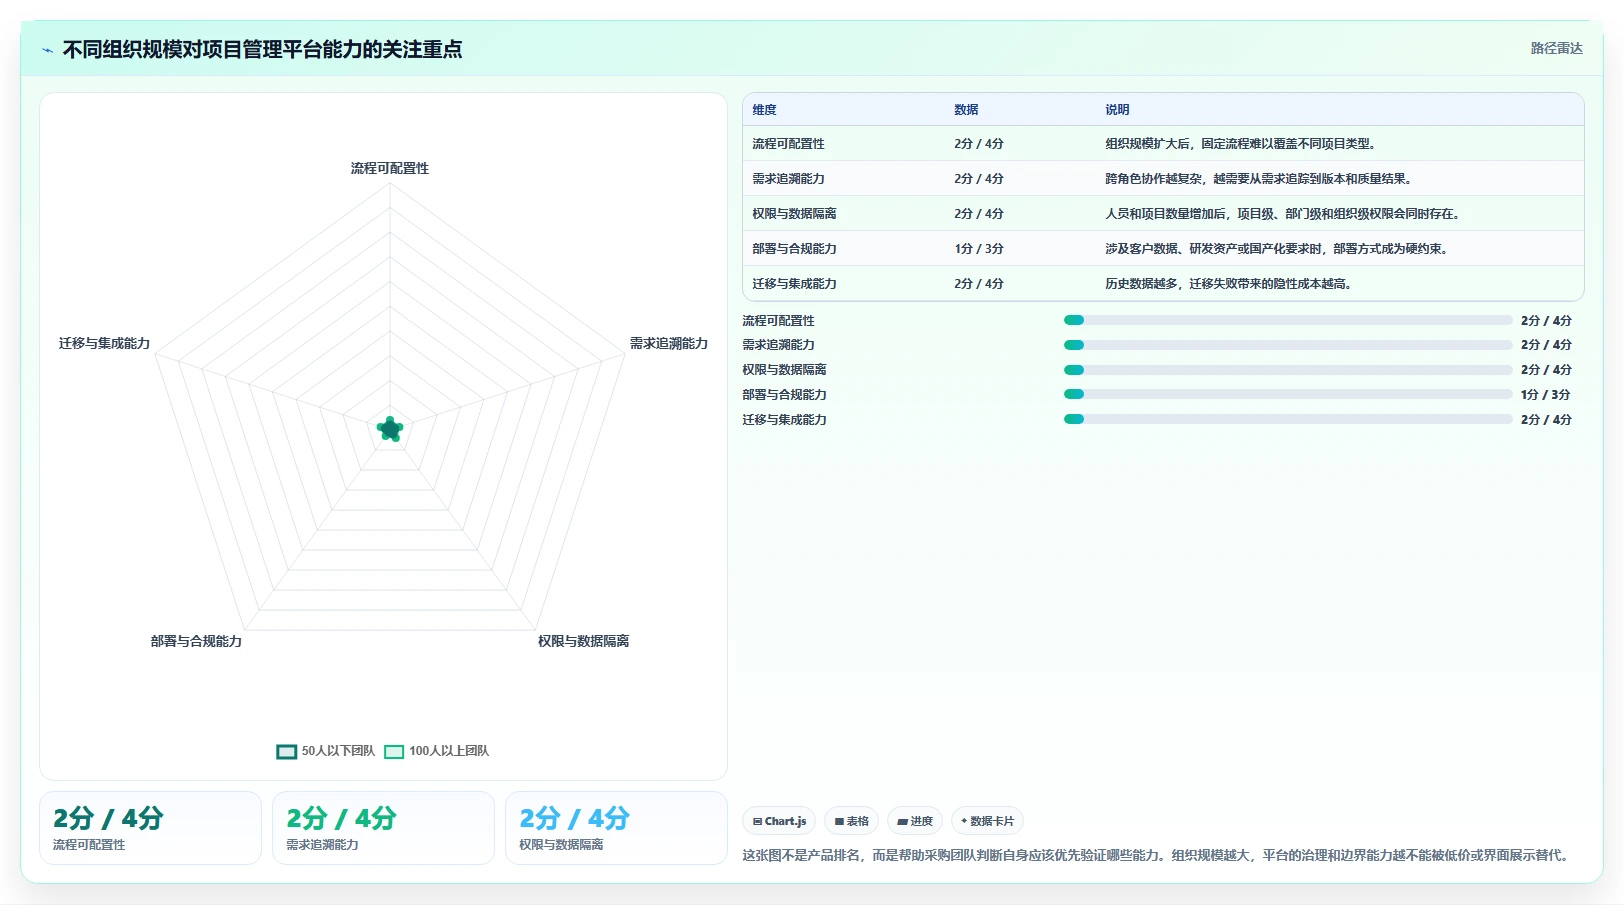Screen dimensions: 1624x905
Task: Click the 说明 column header
Action: [x=1117, y=110]
